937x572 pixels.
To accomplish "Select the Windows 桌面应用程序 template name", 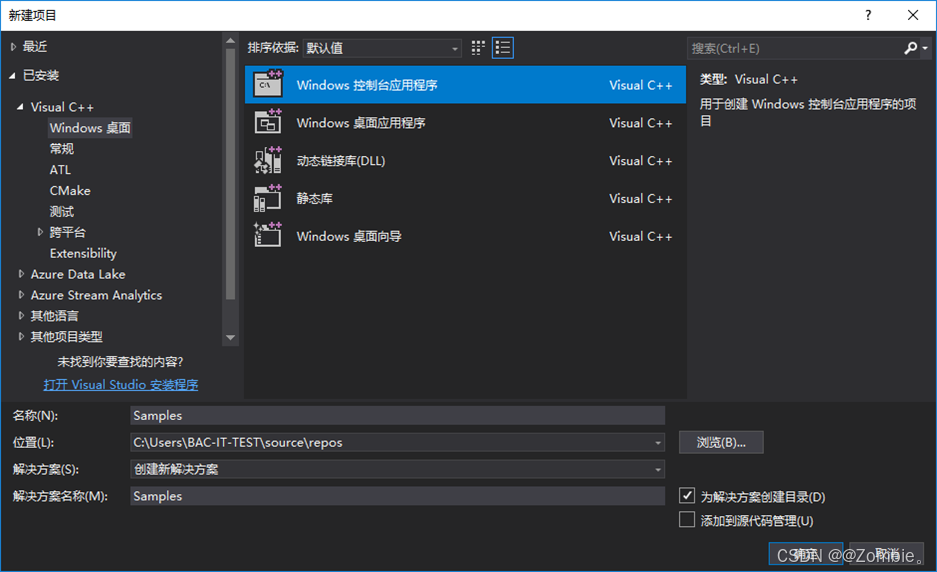I will point(361,123).
